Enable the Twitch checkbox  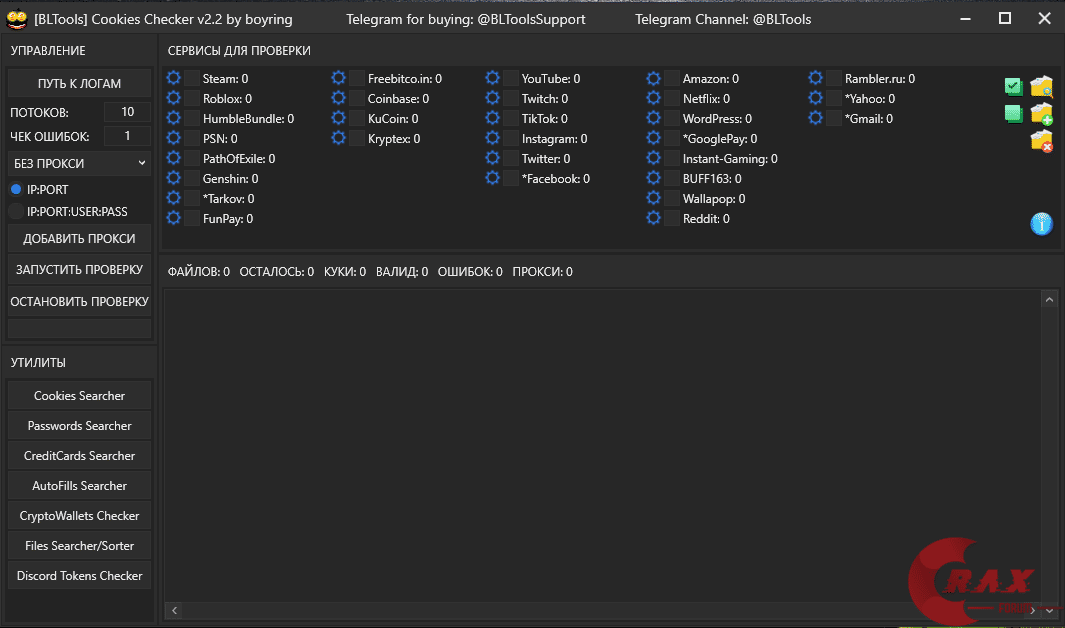pos(511,98)
